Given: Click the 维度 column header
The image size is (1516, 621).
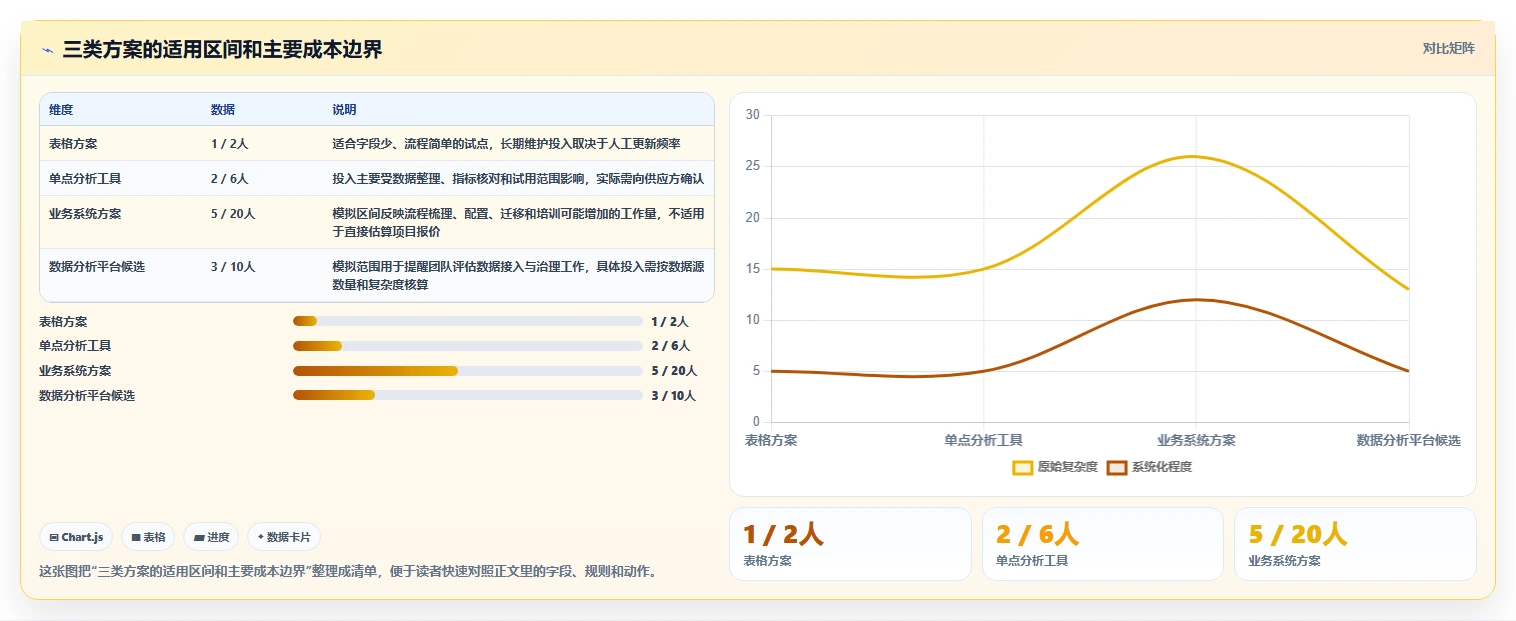Looking at the screenshot, I should (61, 110).
